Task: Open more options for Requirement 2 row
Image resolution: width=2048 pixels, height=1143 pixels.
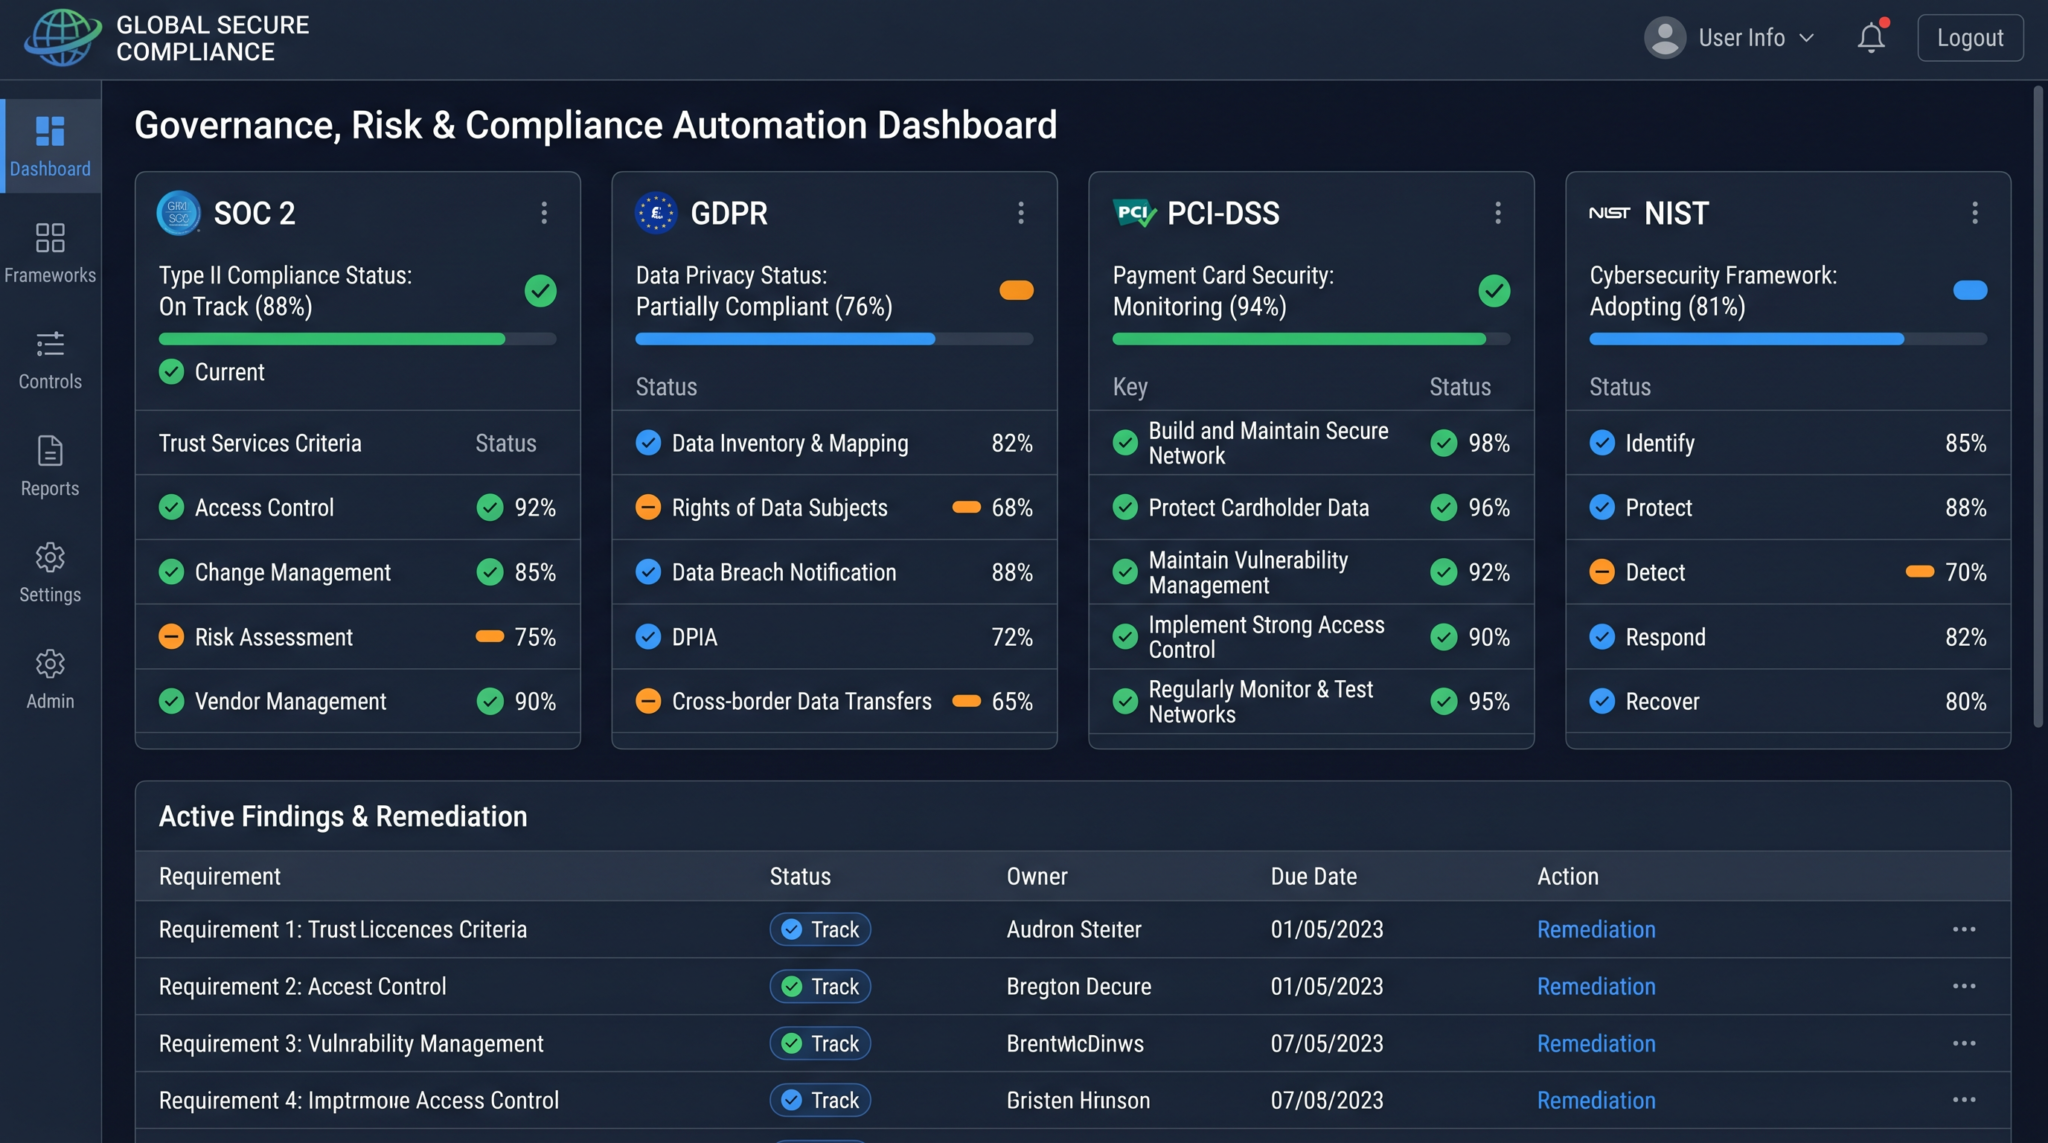Action: [x=1964, y=987]
